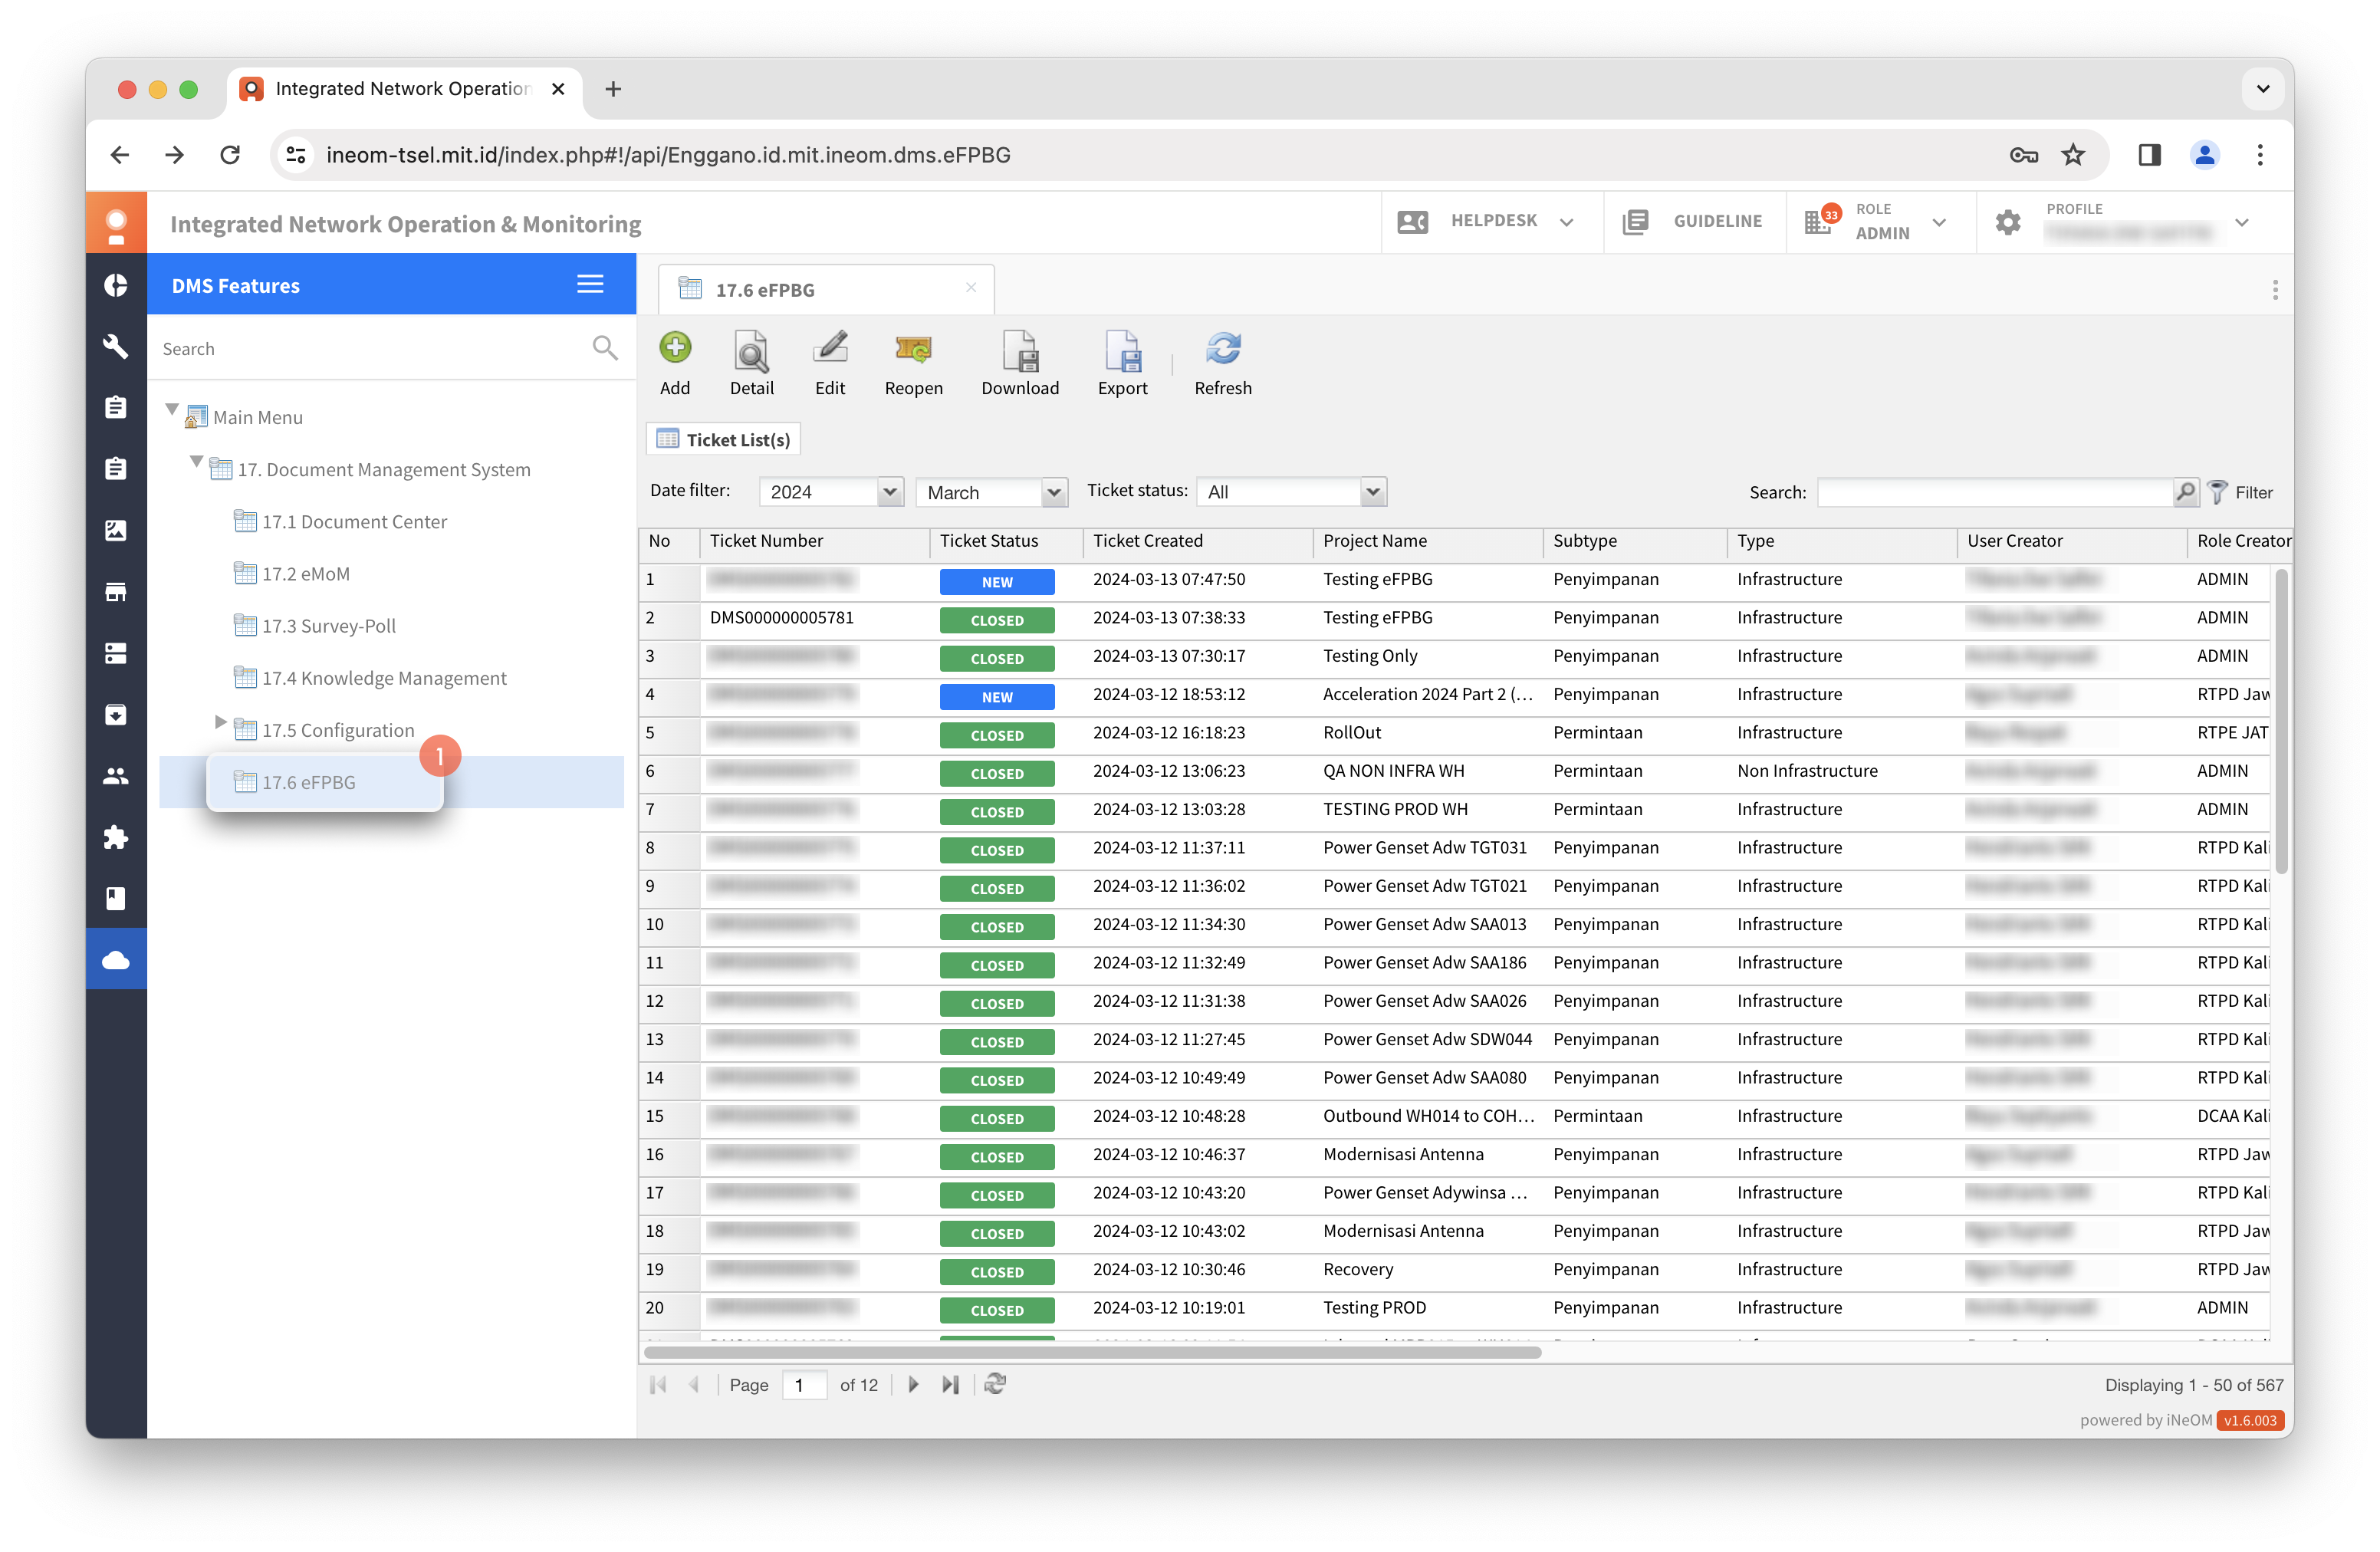The width and height of the screenshot is (2380, 1552).
Task: Click the ticket Search input field
Action: point(1995,492)
